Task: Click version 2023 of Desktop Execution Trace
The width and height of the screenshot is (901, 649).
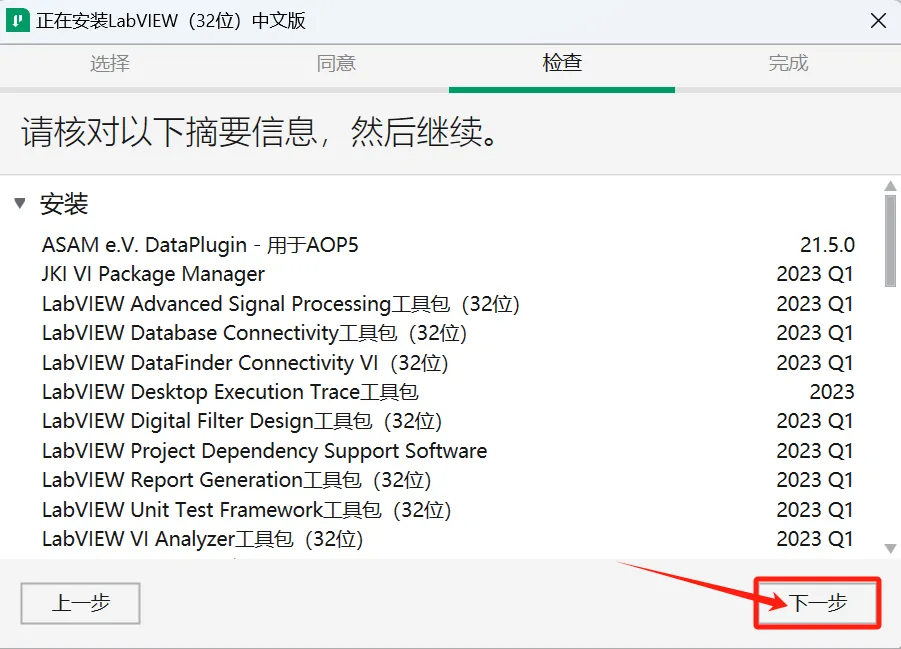Action: 832,392
